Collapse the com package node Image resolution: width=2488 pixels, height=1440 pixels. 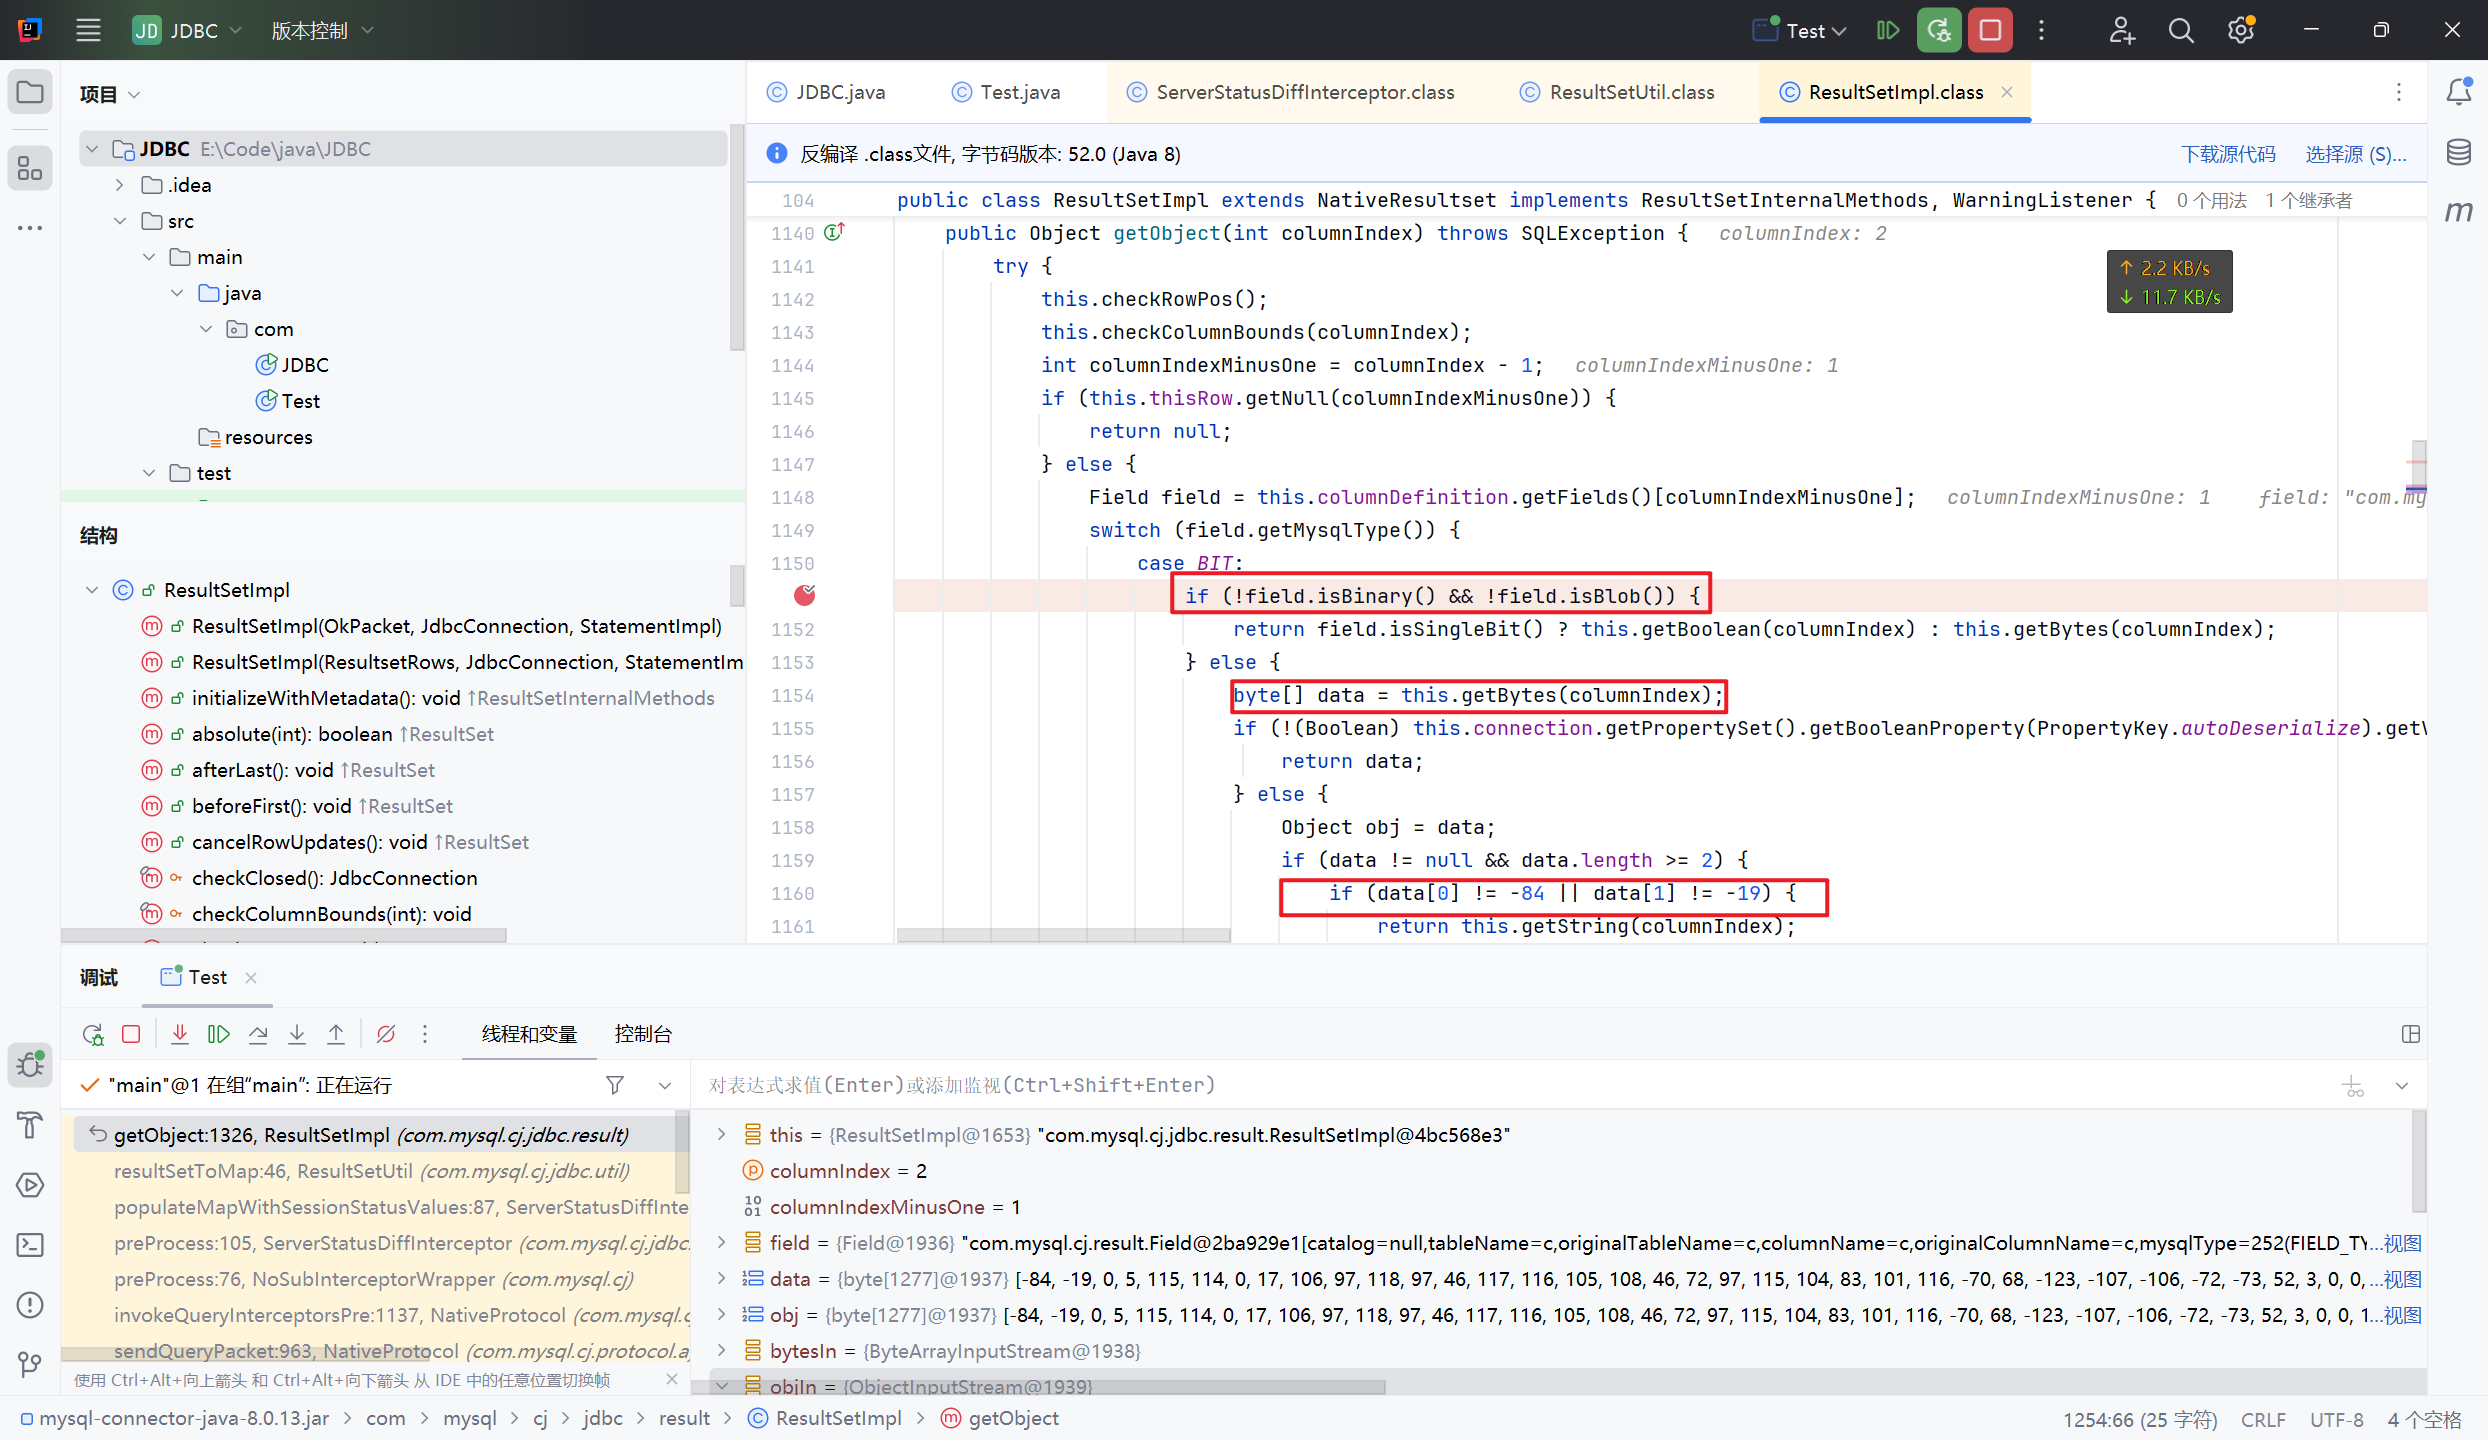206,329
